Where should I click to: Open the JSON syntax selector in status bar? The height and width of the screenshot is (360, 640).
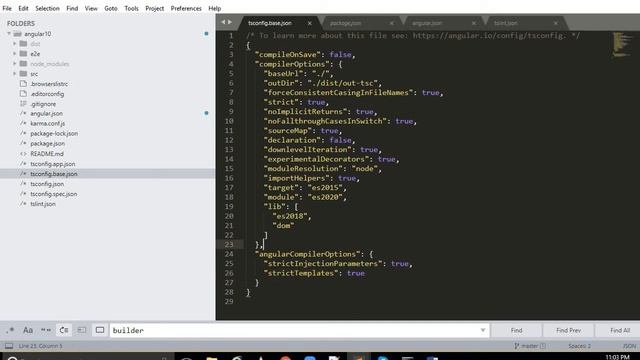tap(629, 346)
